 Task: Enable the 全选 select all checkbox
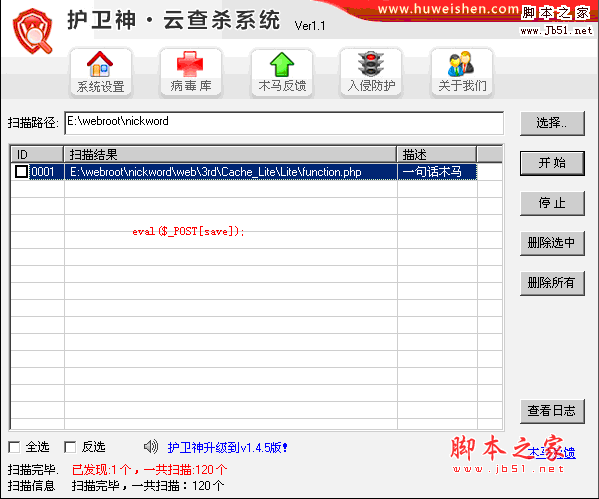14,447
